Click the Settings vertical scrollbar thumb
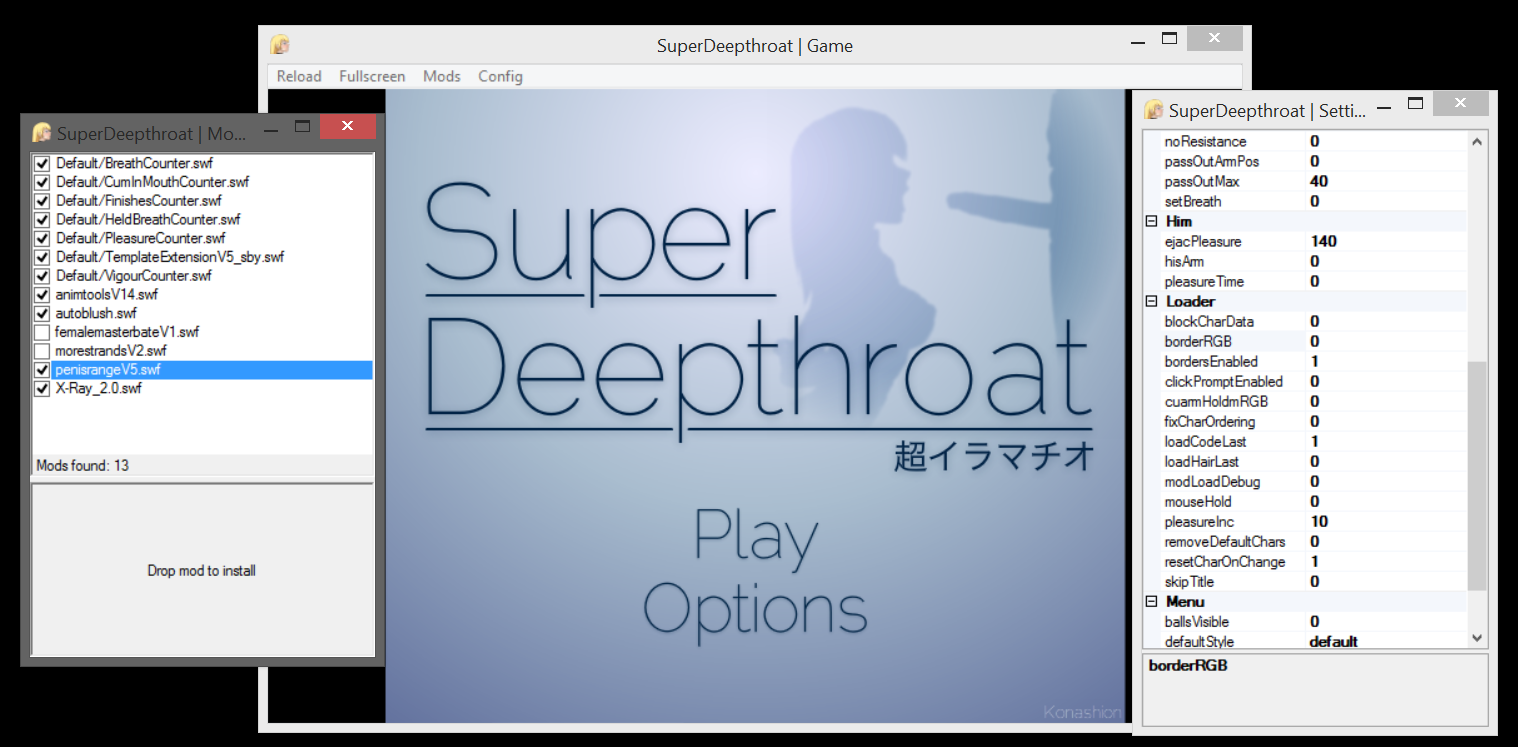Viewport: 1518px width, 747px height. [1477, 475]
